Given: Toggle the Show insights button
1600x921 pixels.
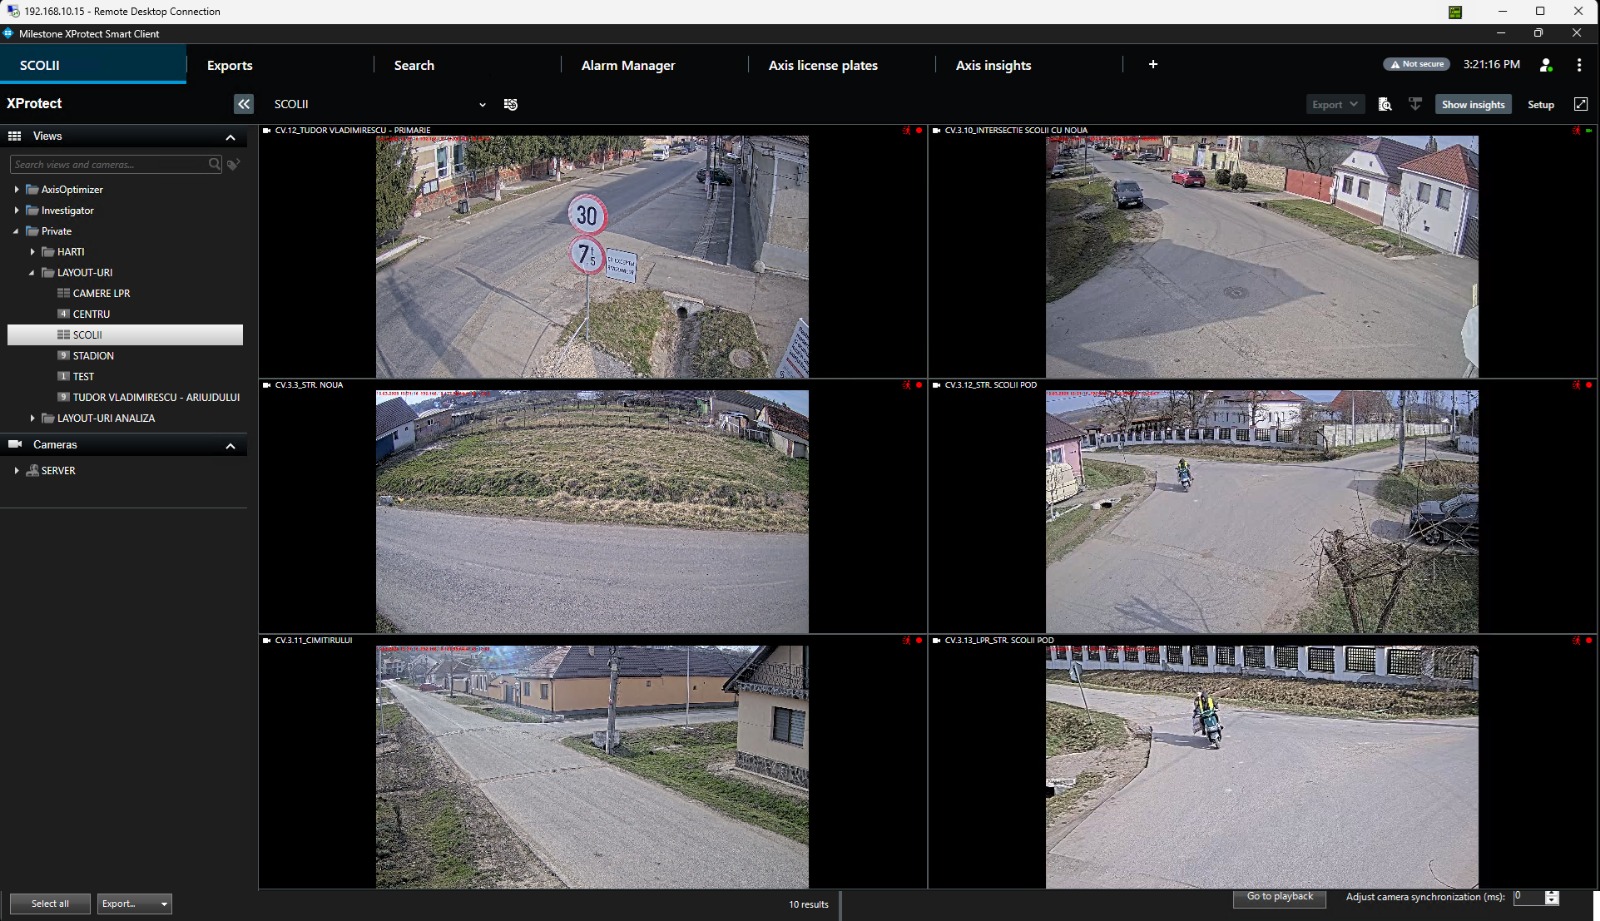Looking at the screenshot, I should coord(1473,104).
